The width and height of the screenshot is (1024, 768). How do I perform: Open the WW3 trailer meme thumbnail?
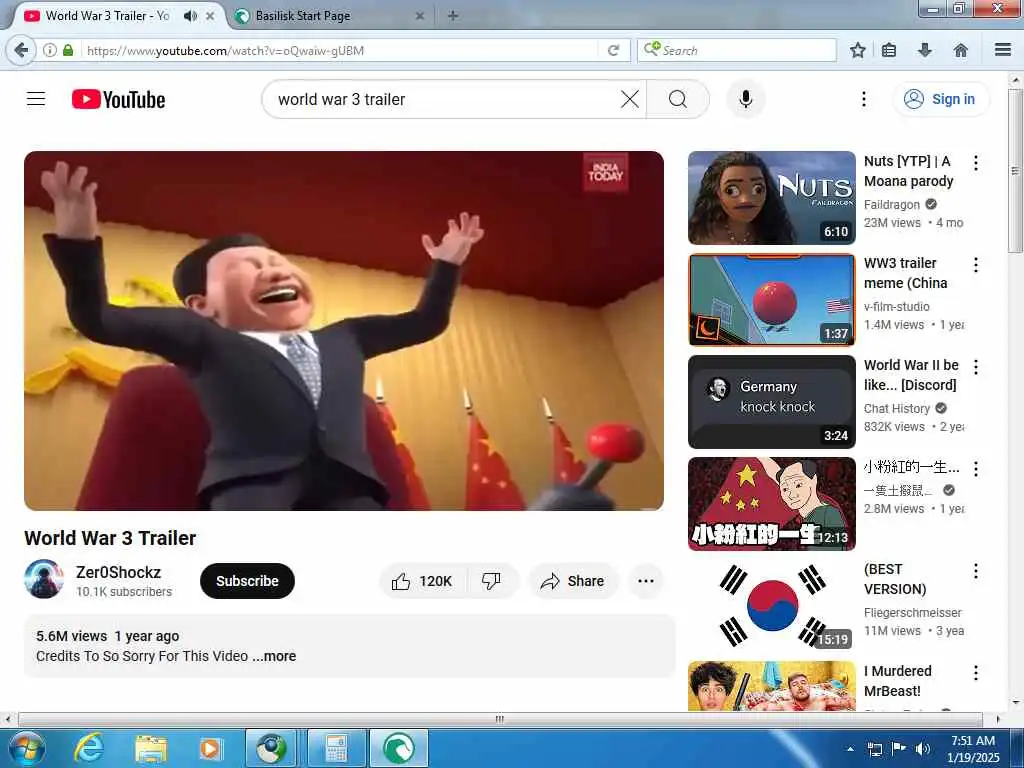[772, 300]
